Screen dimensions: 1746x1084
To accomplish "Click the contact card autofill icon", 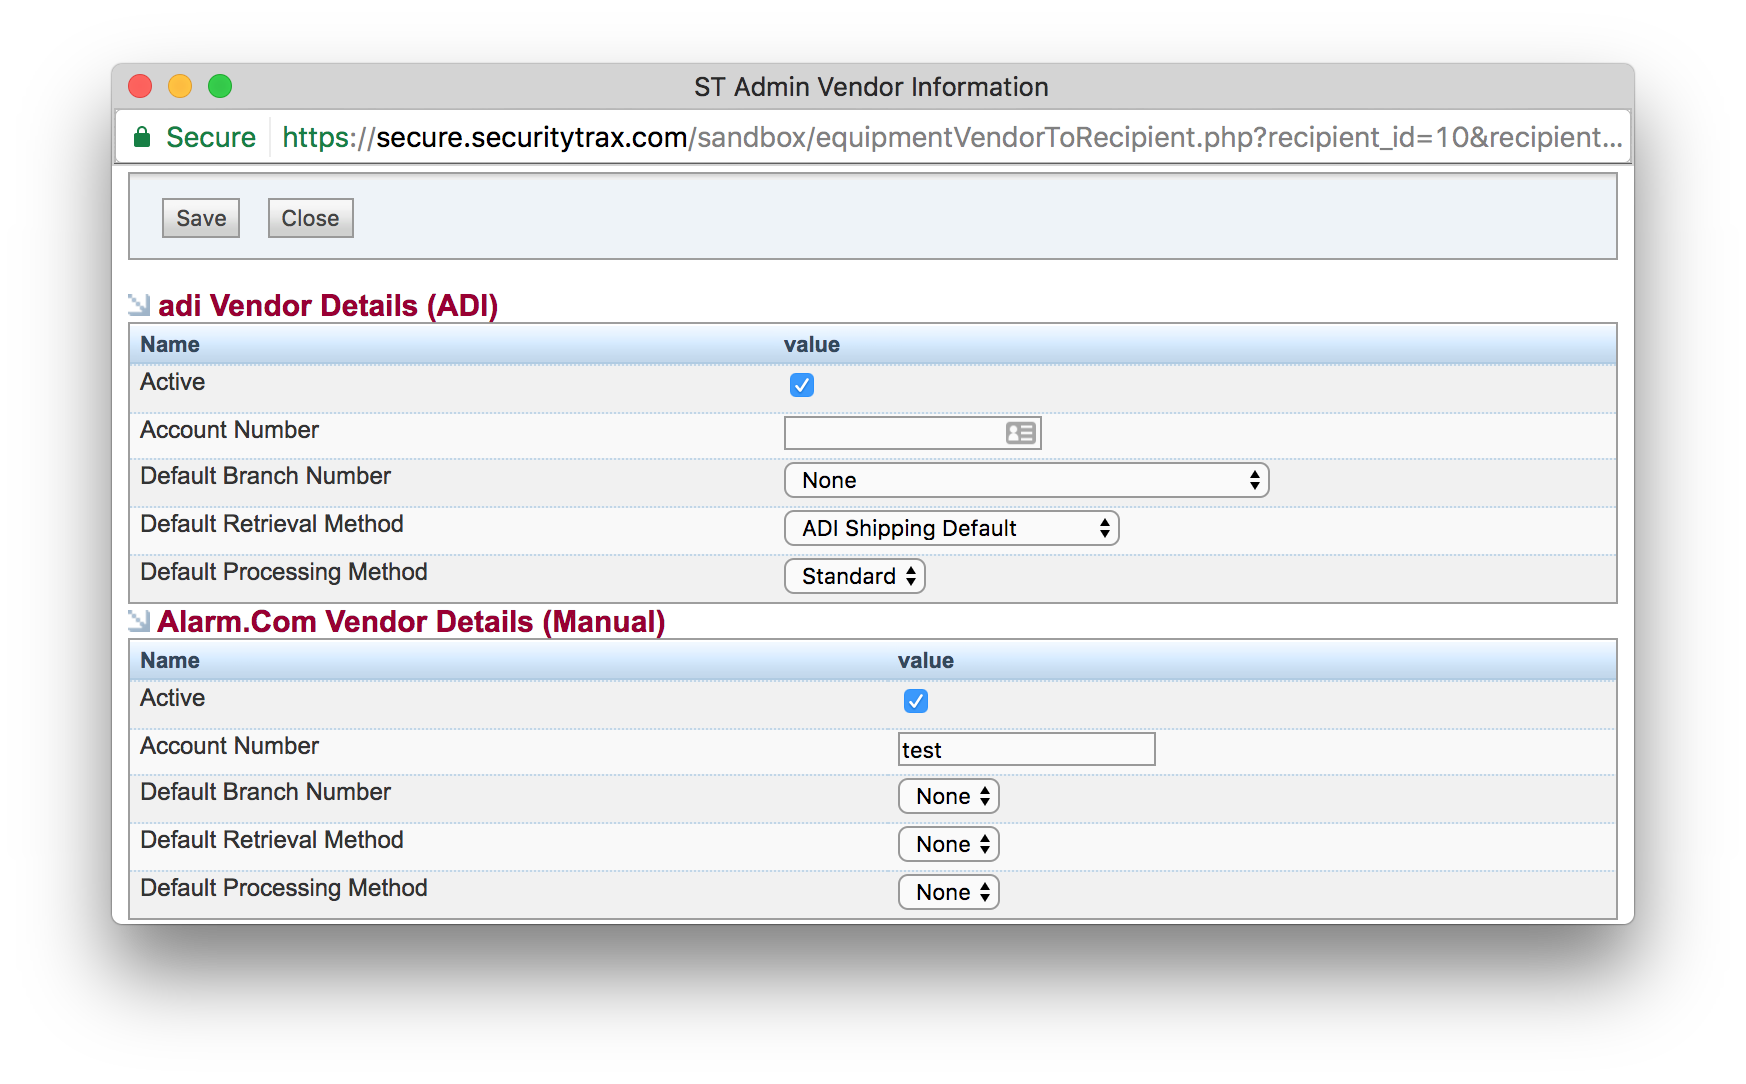I will point(1020,433).
